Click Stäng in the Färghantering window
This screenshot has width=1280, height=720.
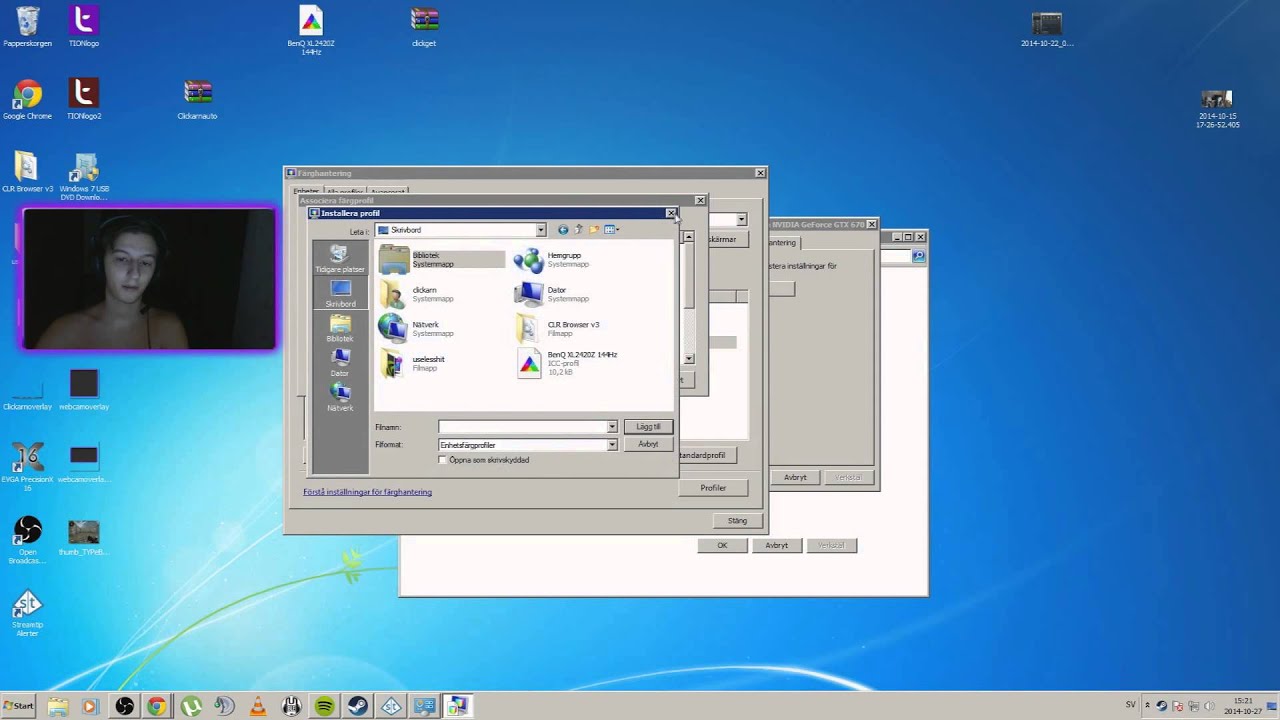tap(737, 521)
